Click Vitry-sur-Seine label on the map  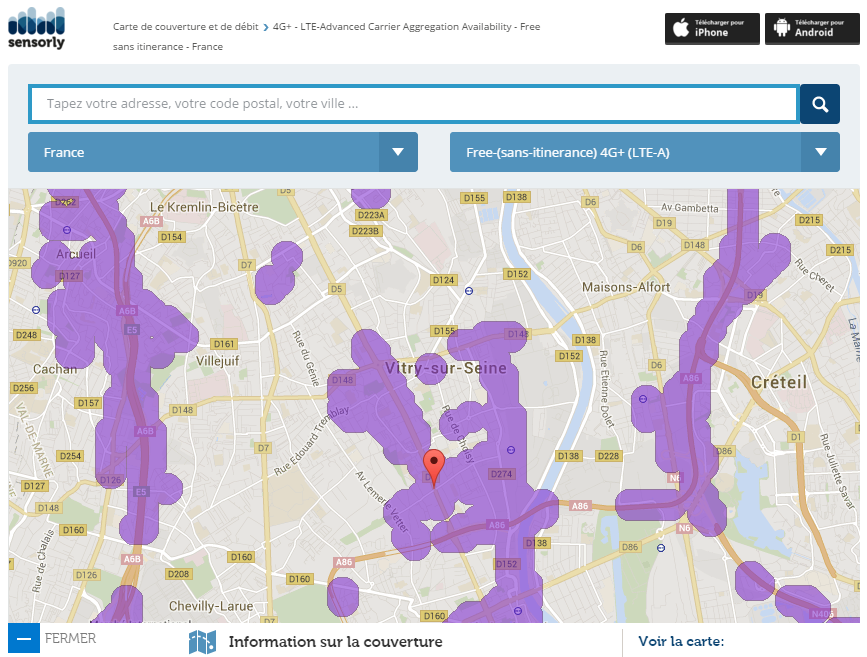tap(446, 369)
